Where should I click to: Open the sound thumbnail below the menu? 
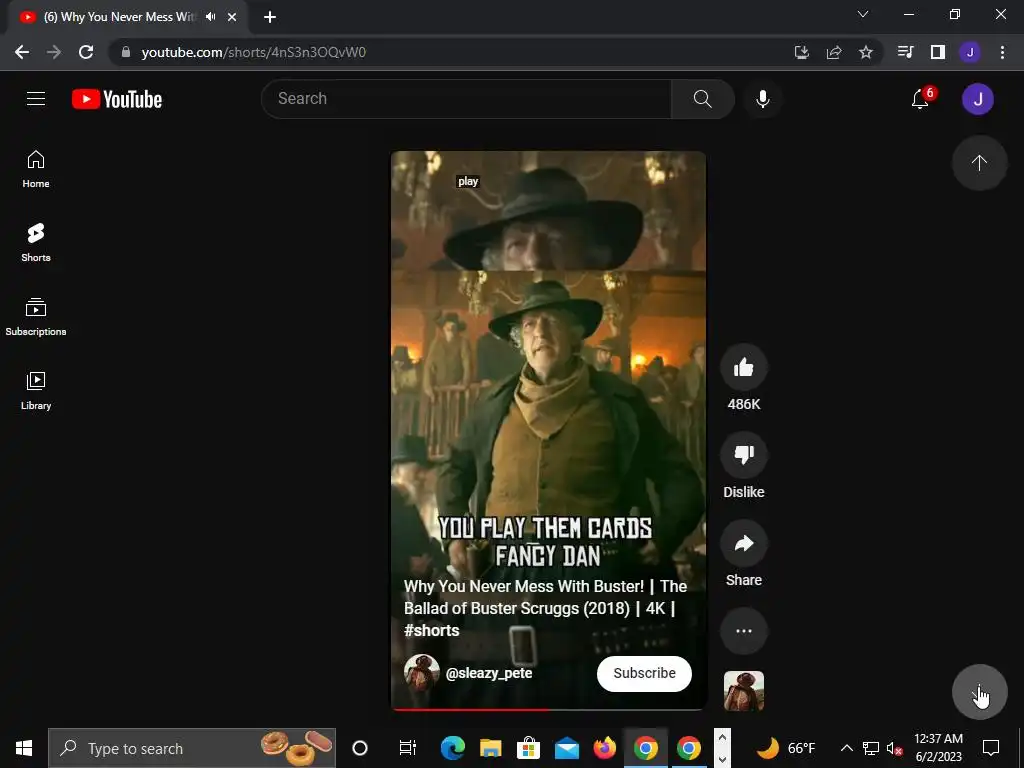tap(744, 691)
